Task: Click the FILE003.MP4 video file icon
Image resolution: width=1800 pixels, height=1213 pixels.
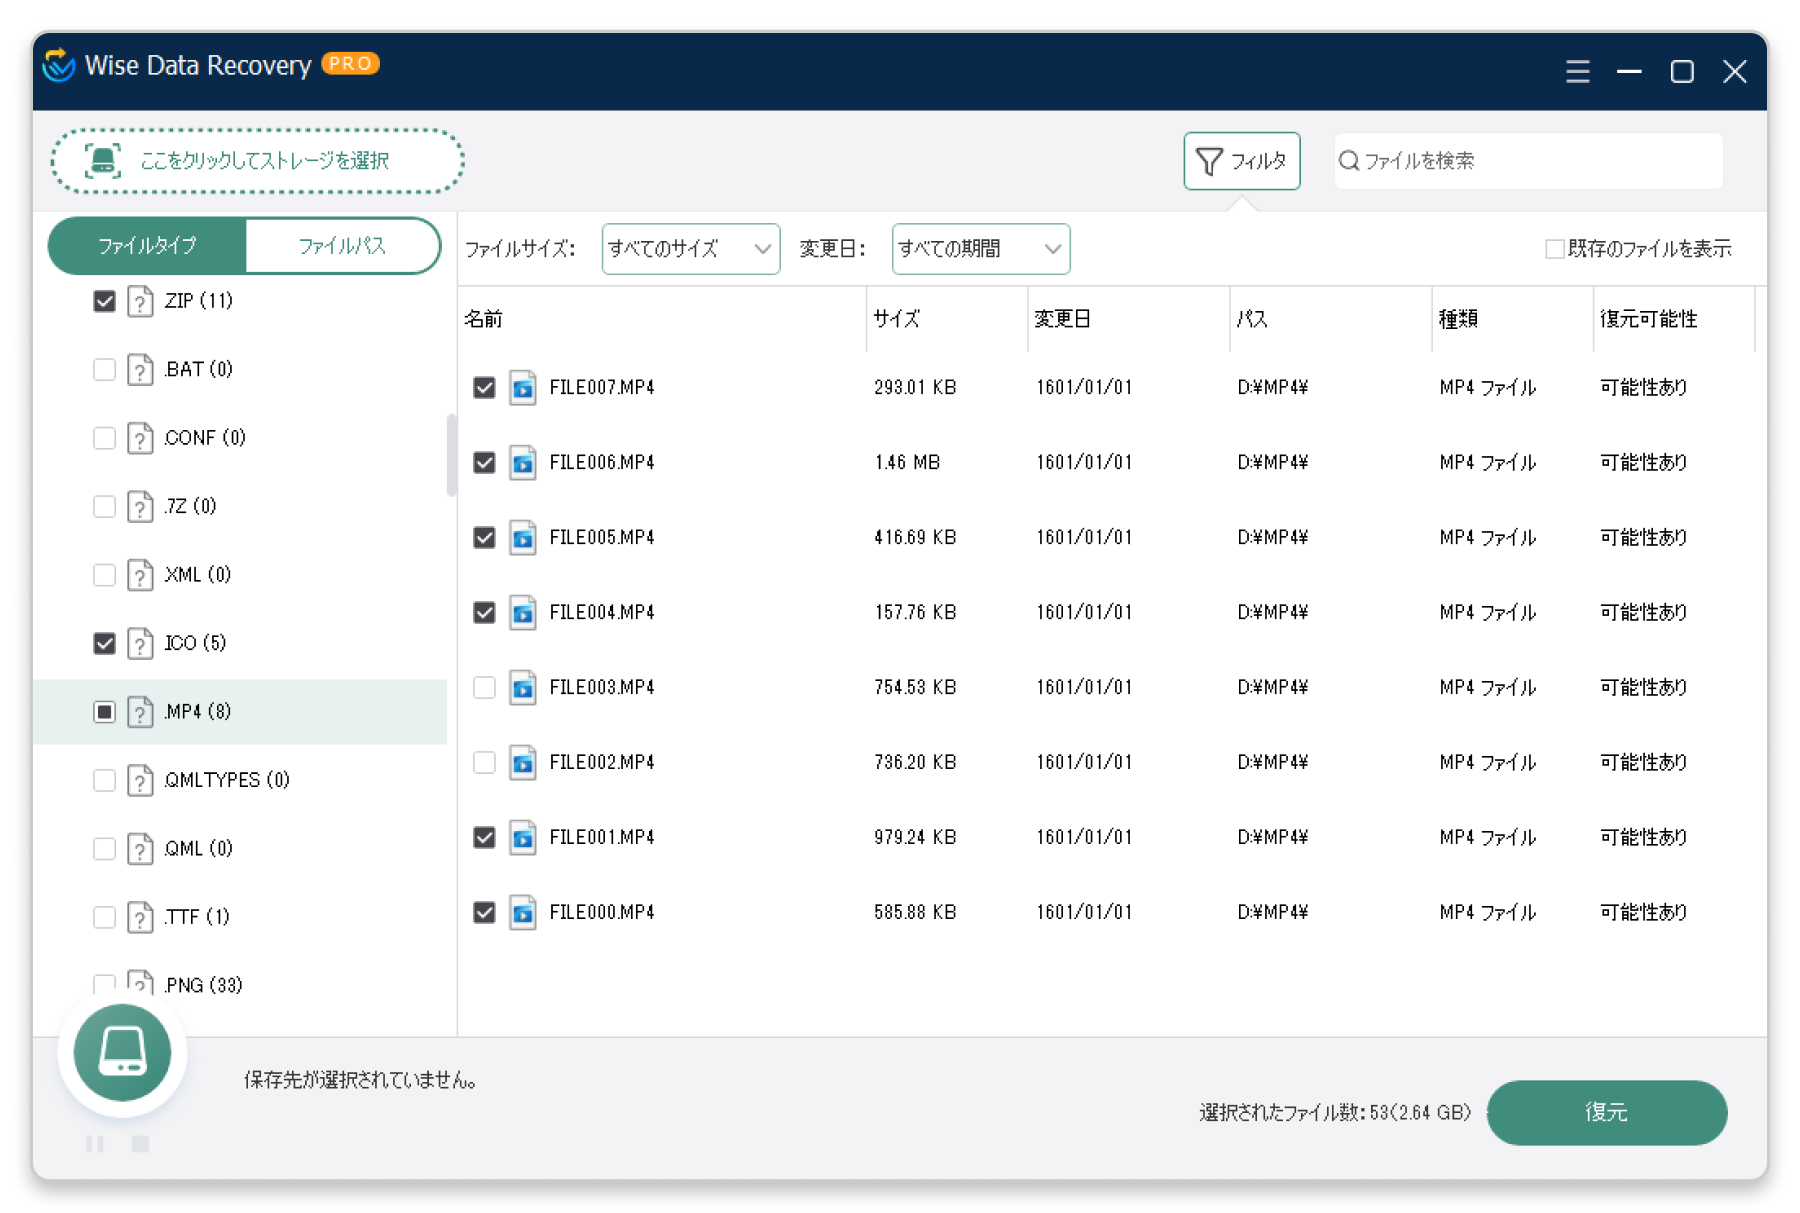Action: click(x=522, y=687)
